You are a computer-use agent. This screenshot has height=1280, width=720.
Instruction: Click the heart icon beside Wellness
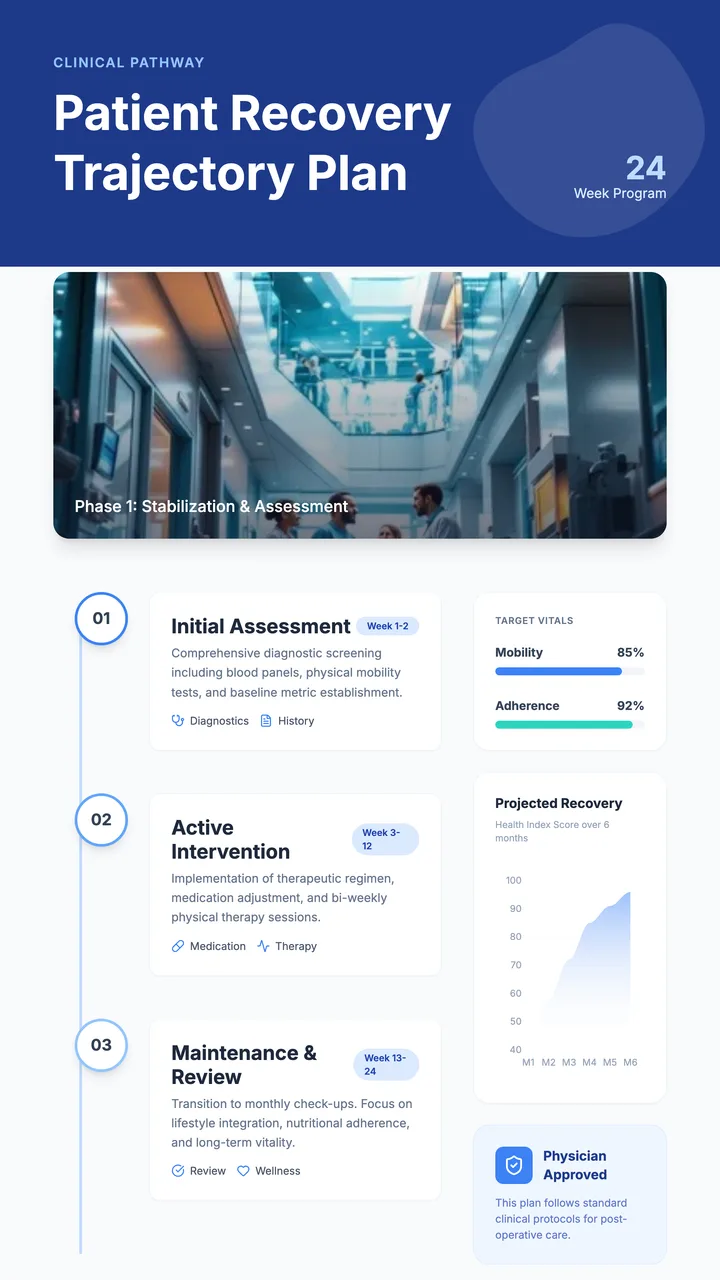coord(243,1170)
